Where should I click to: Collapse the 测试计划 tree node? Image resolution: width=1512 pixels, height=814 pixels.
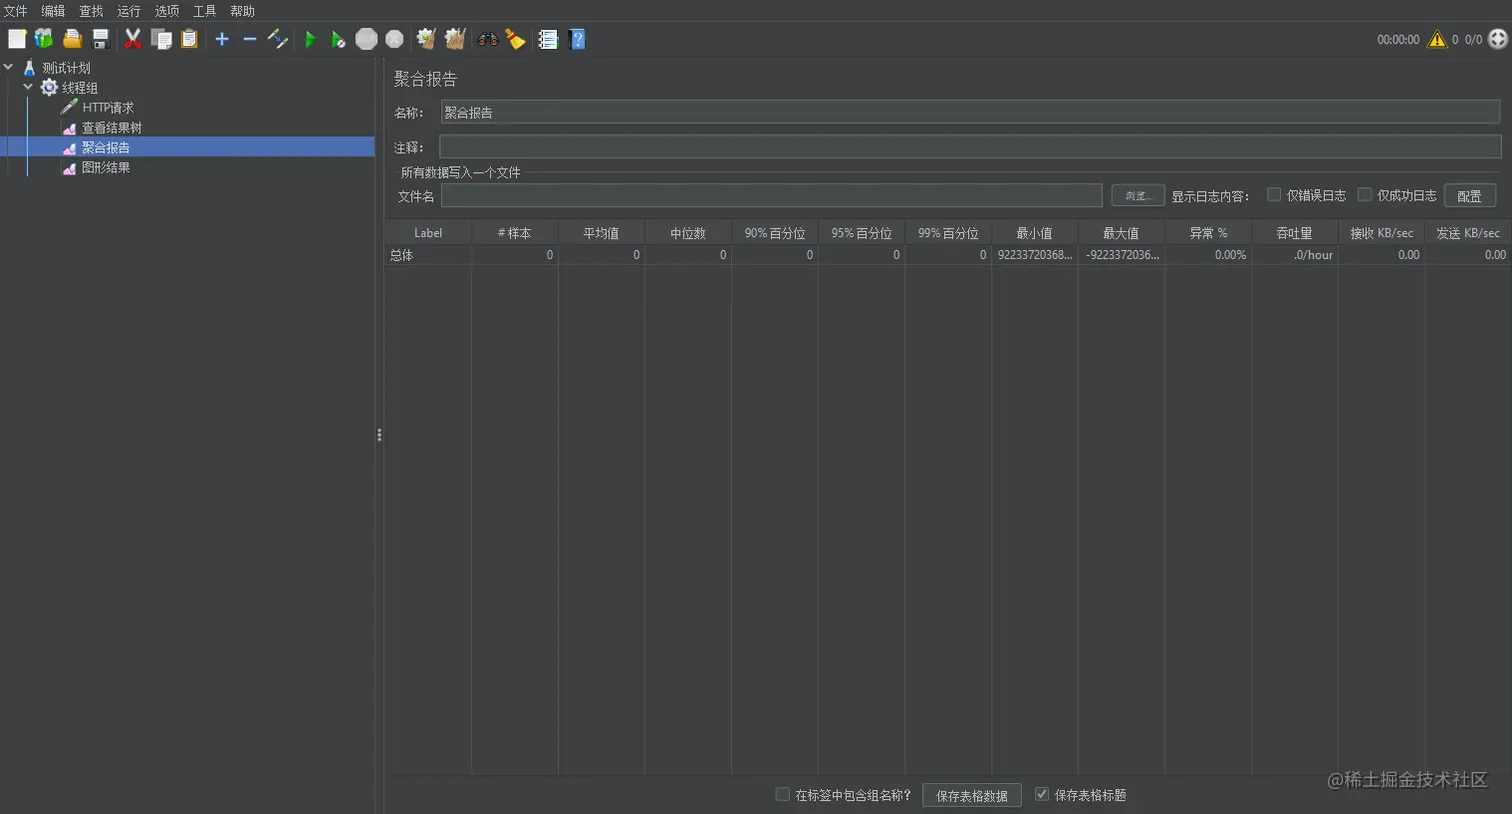[8, 67]
